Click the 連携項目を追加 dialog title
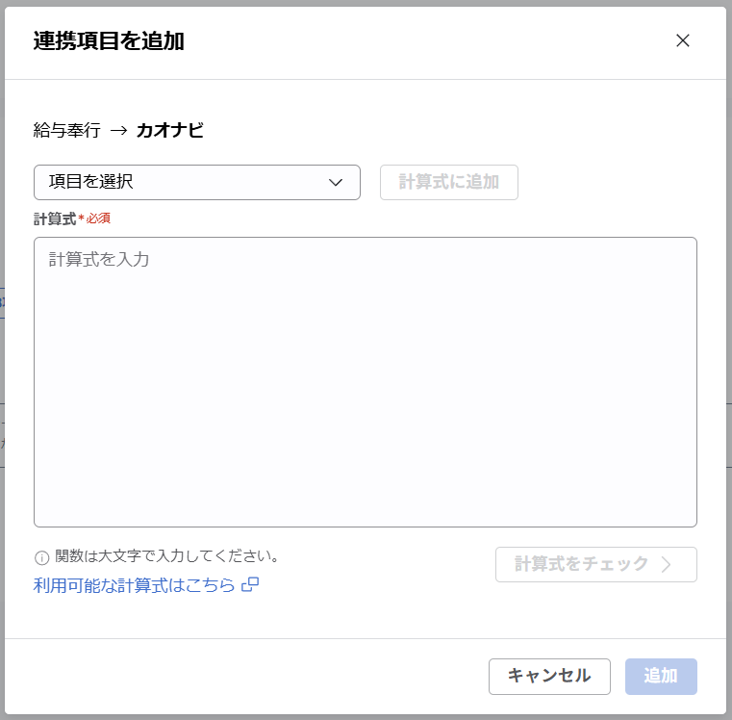The width and height of the screenshot is (732, 720). pyautogui.click(x=109, y=41)
